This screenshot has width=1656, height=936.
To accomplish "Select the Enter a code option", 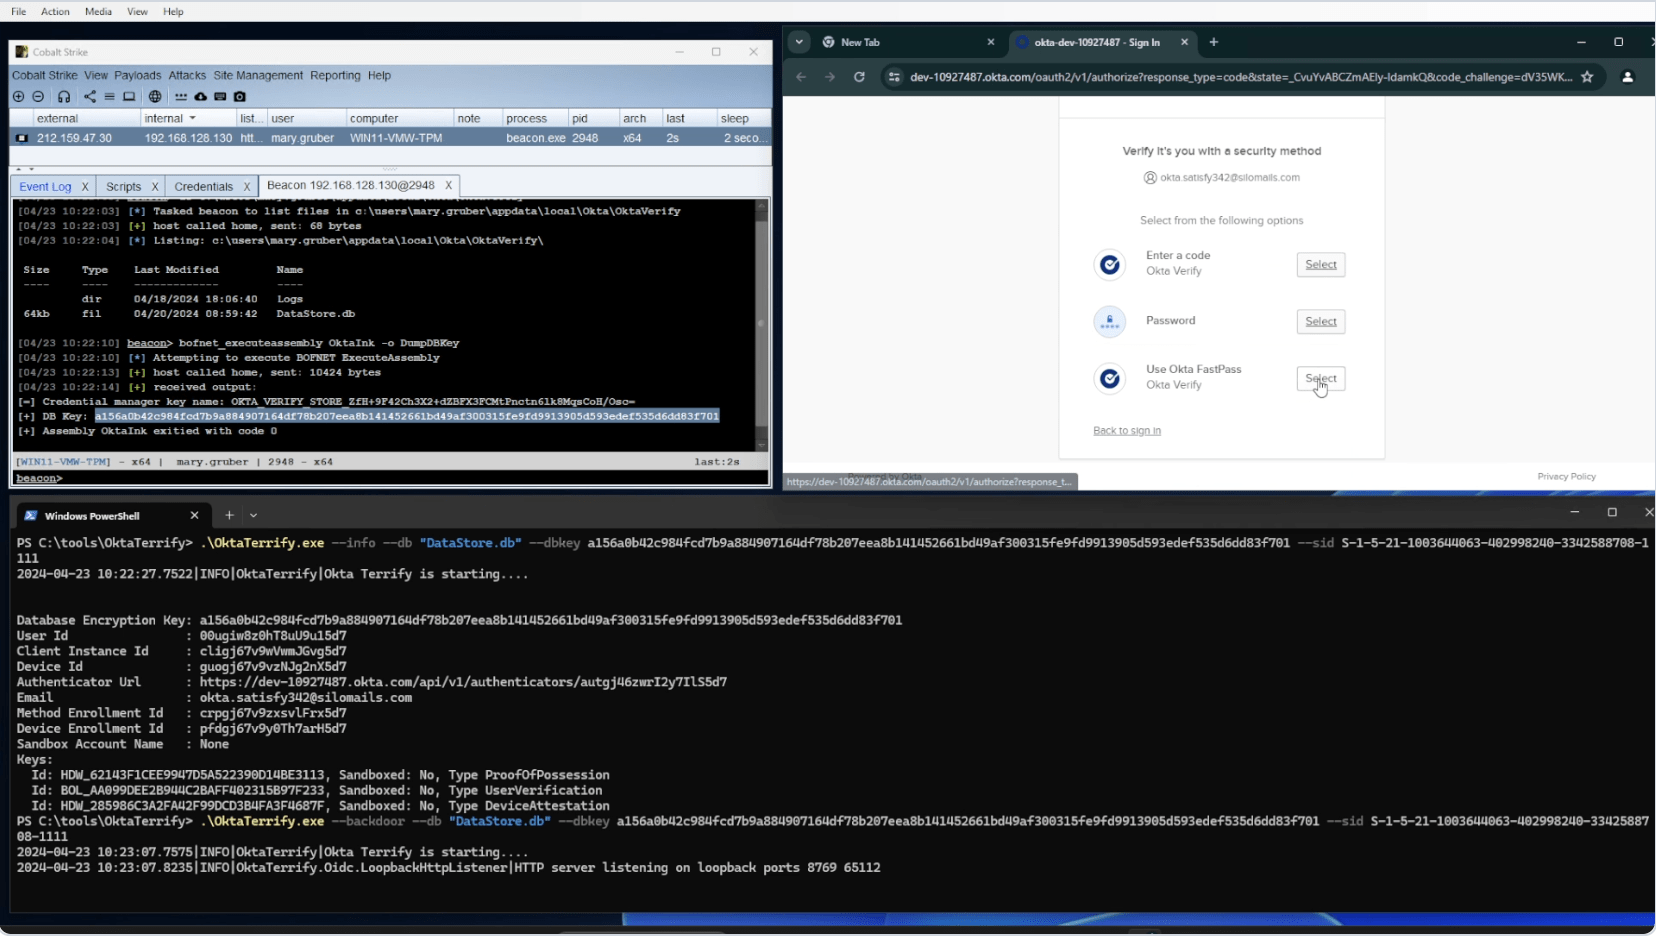I will click(1321, 264).
